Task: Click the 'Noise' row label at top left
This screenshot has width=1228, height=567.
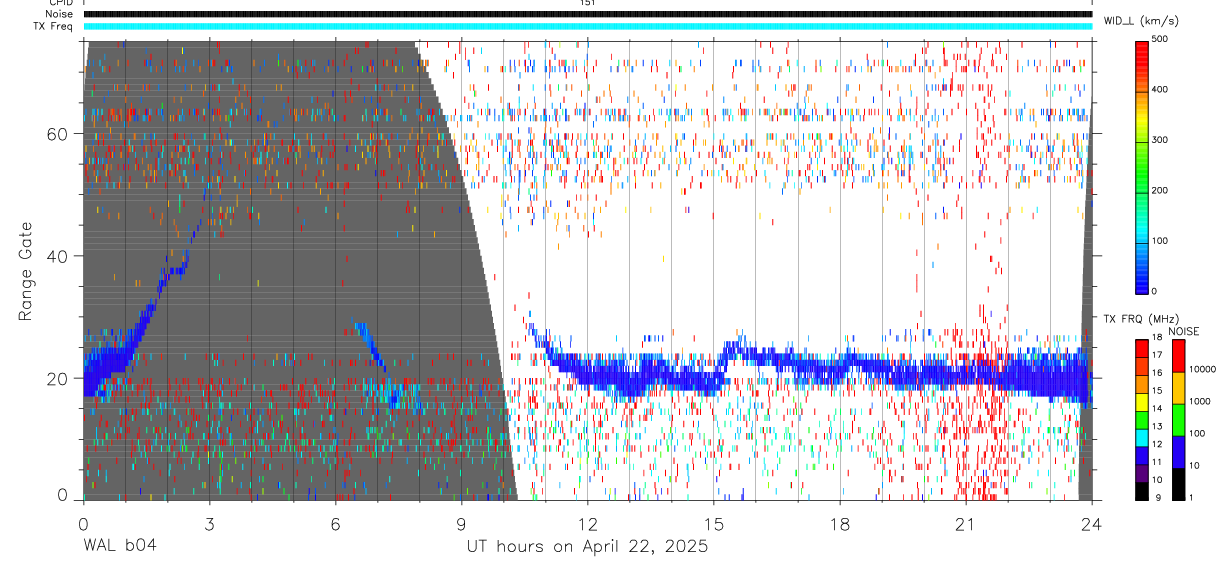Action: [58, 14]
